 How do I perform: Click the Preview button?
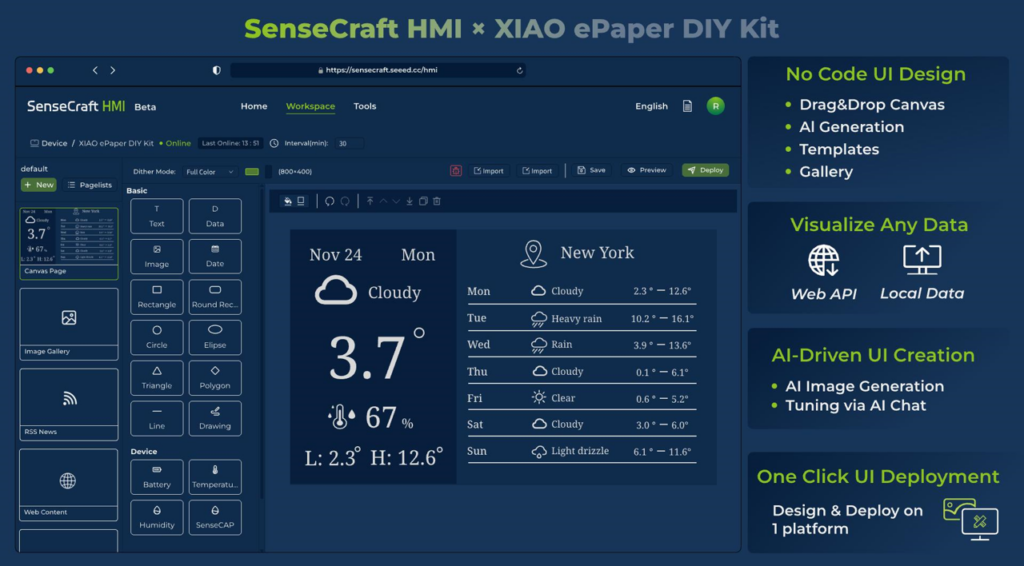tap(647, 171)
